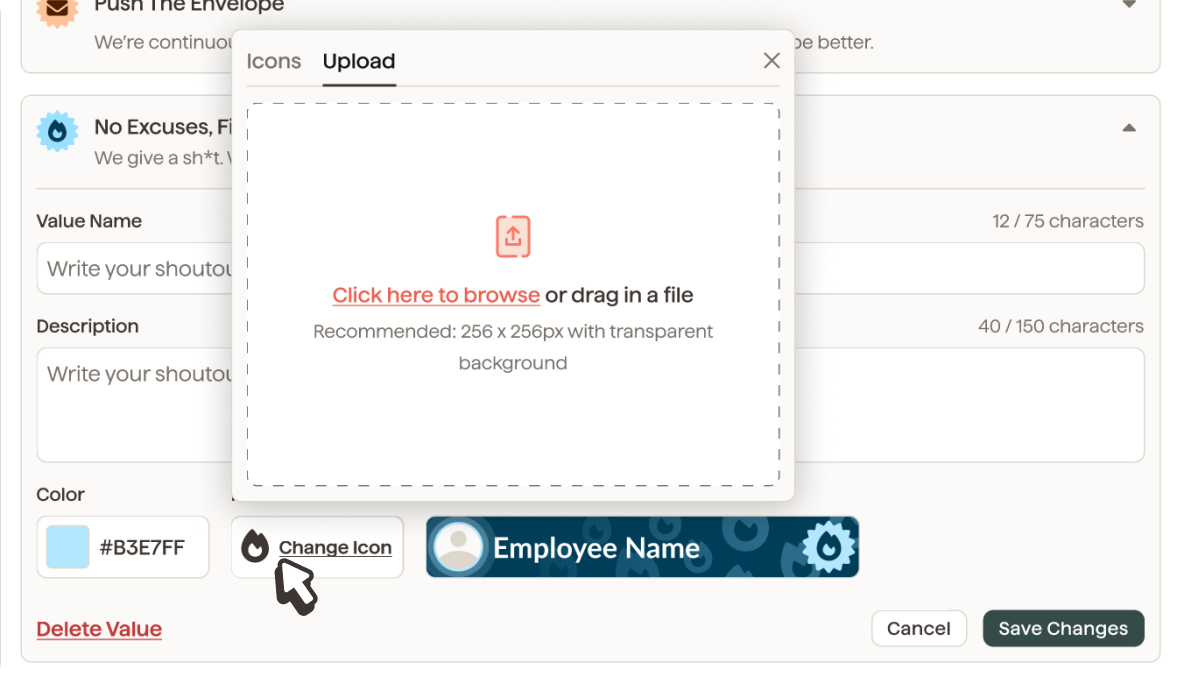1181x677 pixels.
Task: Click Save Changes button
Action: click(x=1064, y=628)
